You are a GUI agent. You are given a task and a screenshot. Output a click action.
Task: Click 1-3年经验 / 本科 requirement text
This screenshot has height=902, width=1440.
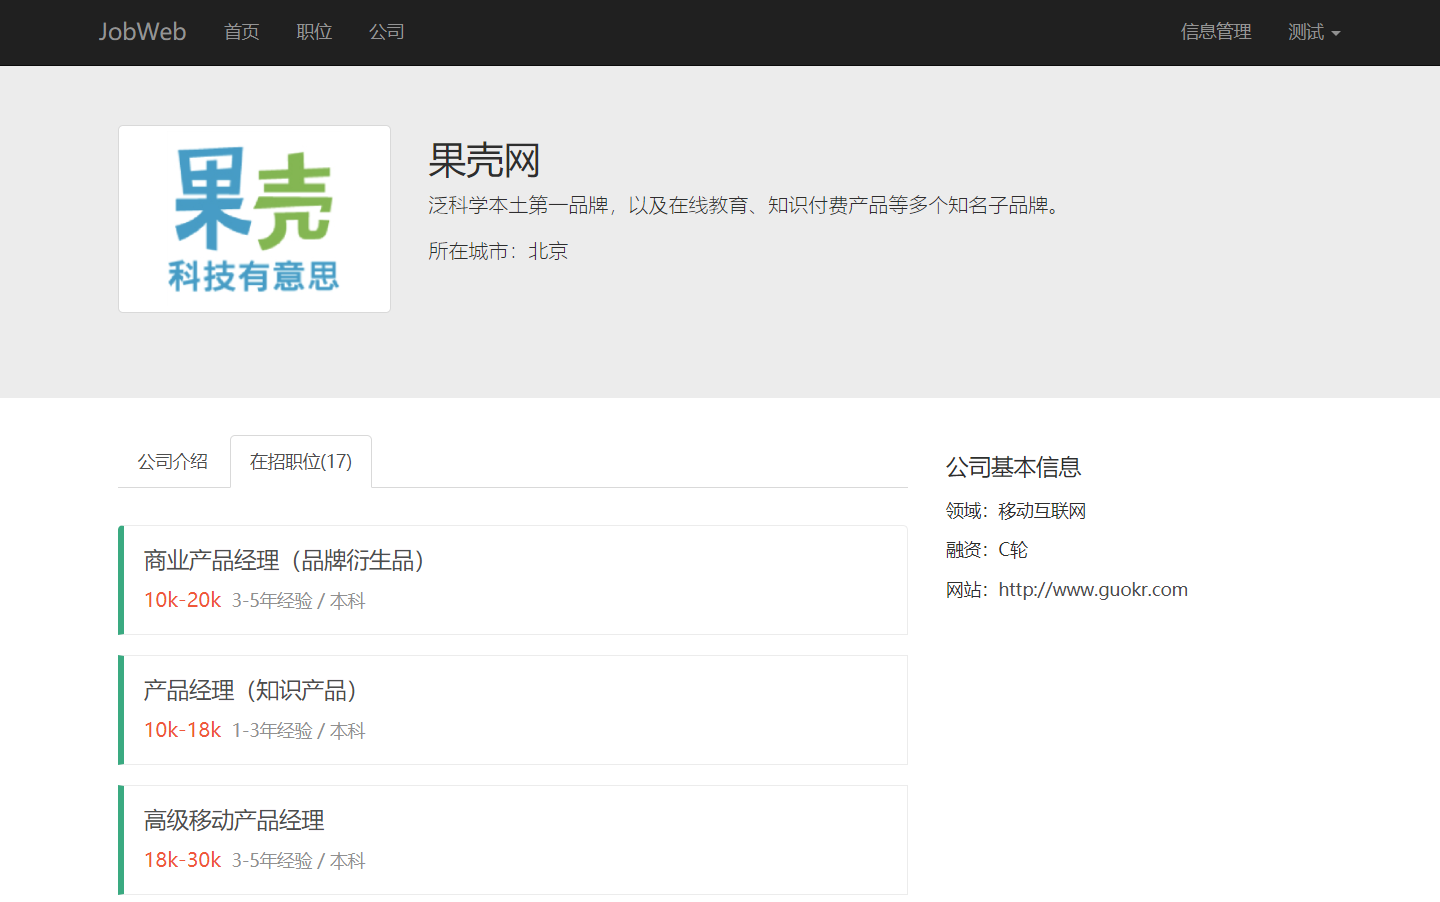tap(299, 731)
